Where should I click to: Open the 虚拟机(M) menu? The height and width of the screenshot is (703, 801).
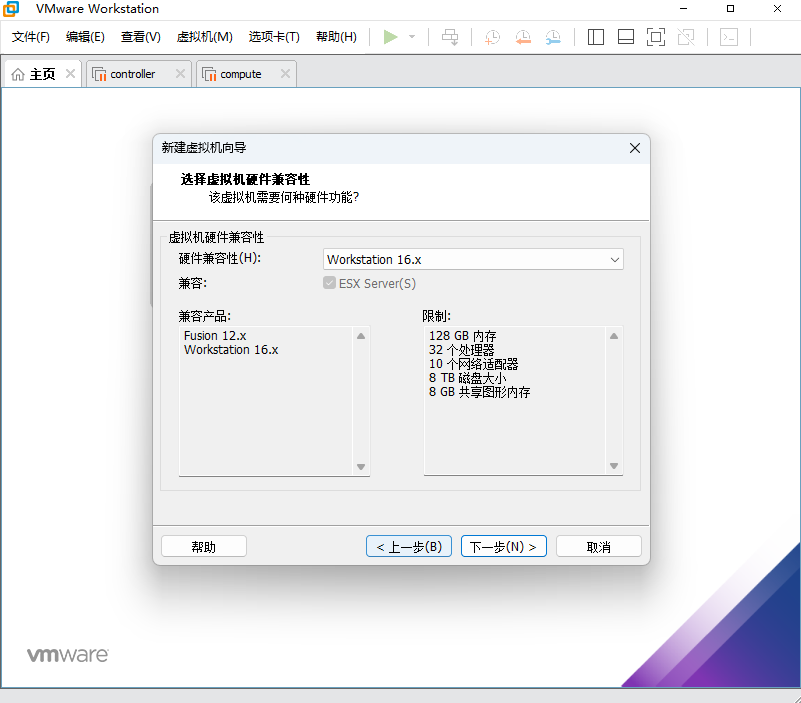[x=204, y=37]
